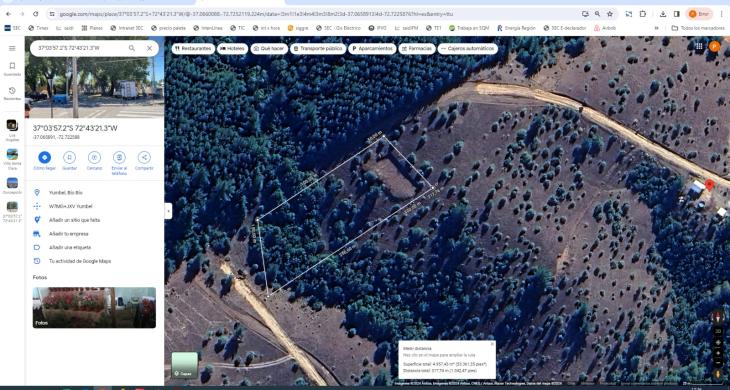730x390 pixels.
Task: Open the Google apps grid icon
Action: tap(699, 46)
